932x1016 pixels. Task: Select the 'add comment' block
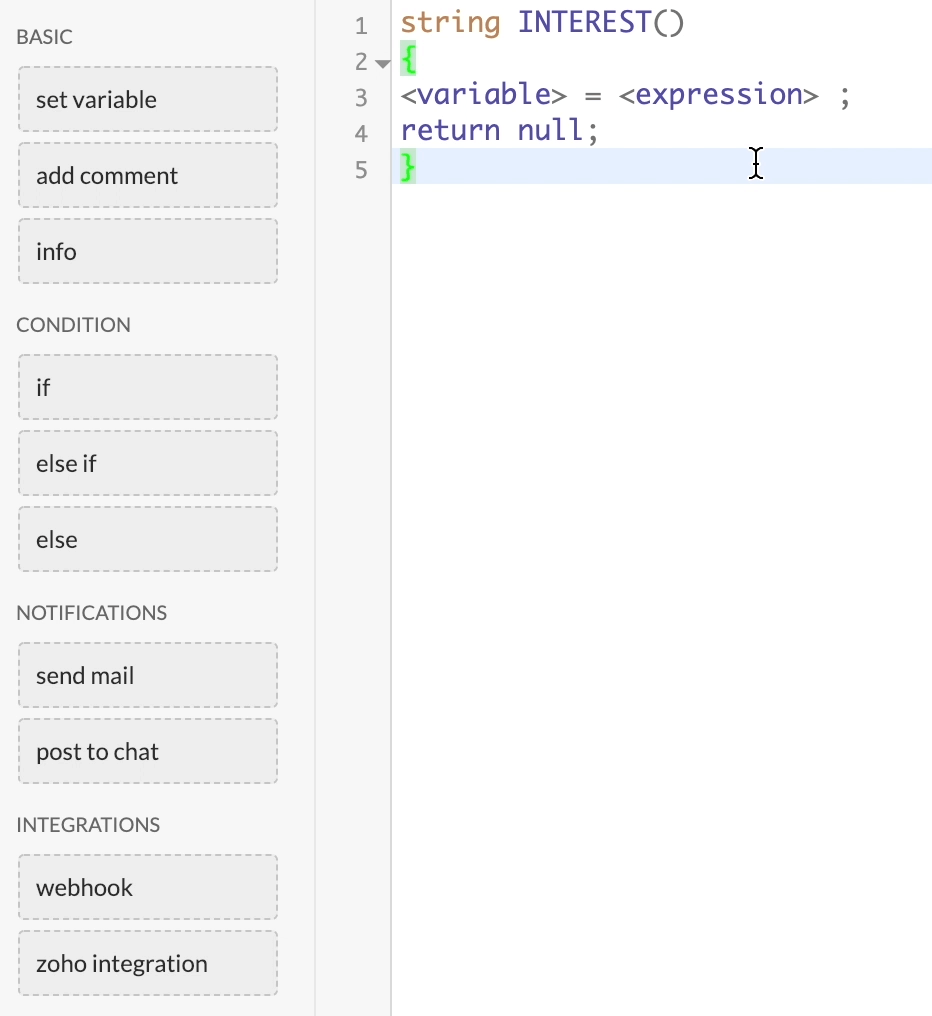pos(147,176)
